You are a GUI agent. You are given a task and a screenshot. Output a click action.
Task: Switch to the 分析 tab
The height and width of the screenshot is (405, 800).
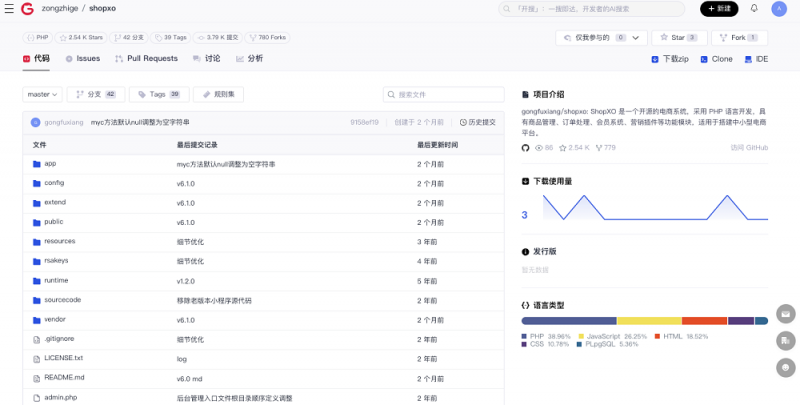(x=249, y=59)
